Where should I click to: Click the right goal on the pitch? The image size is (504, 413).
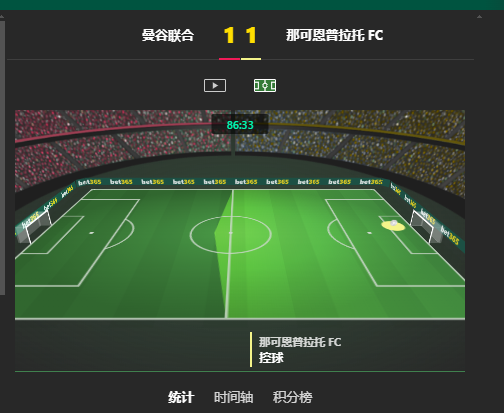(422, 227)
